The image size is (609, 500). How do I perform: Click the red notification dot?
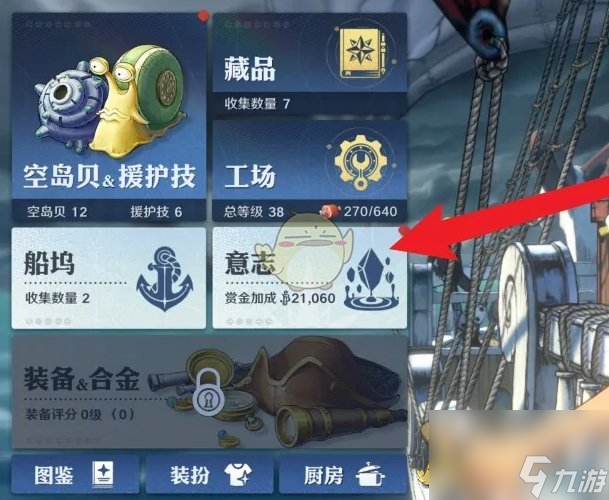pos(203,16)
